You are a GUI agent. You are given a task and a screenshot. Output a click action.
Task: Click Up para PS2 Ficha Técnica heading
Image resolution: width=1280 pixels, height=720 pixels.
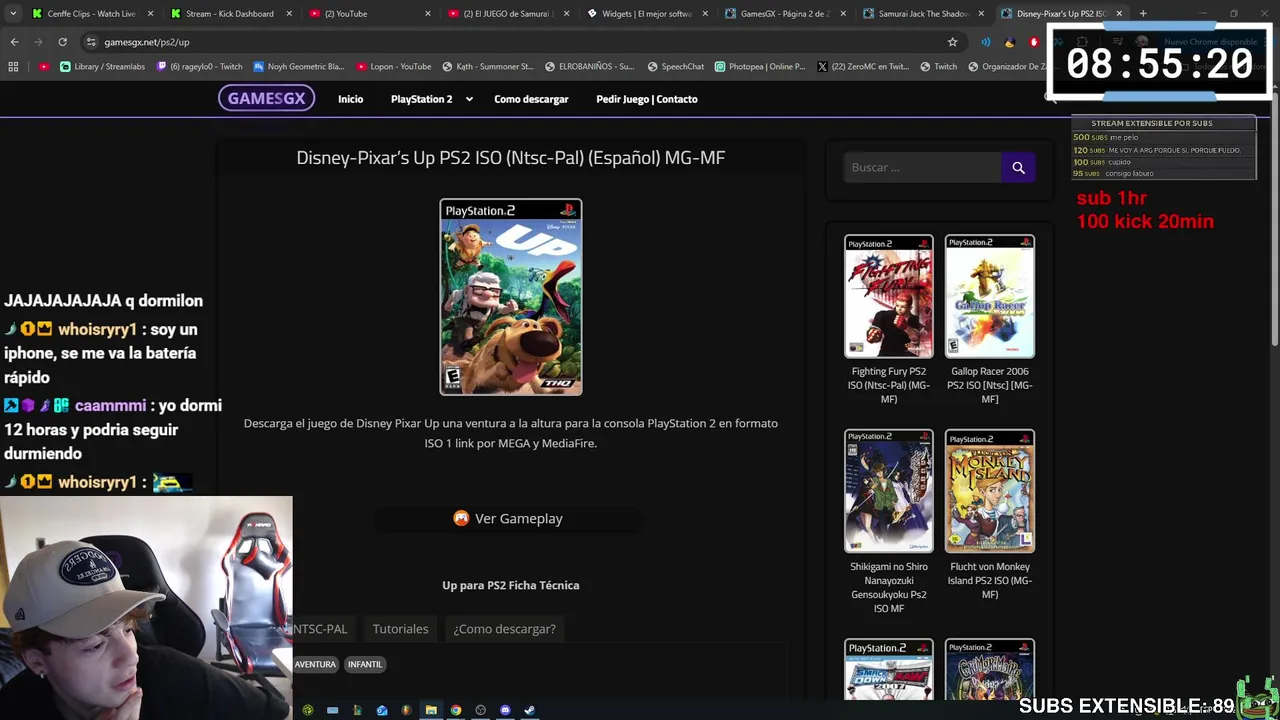(511, 585)
